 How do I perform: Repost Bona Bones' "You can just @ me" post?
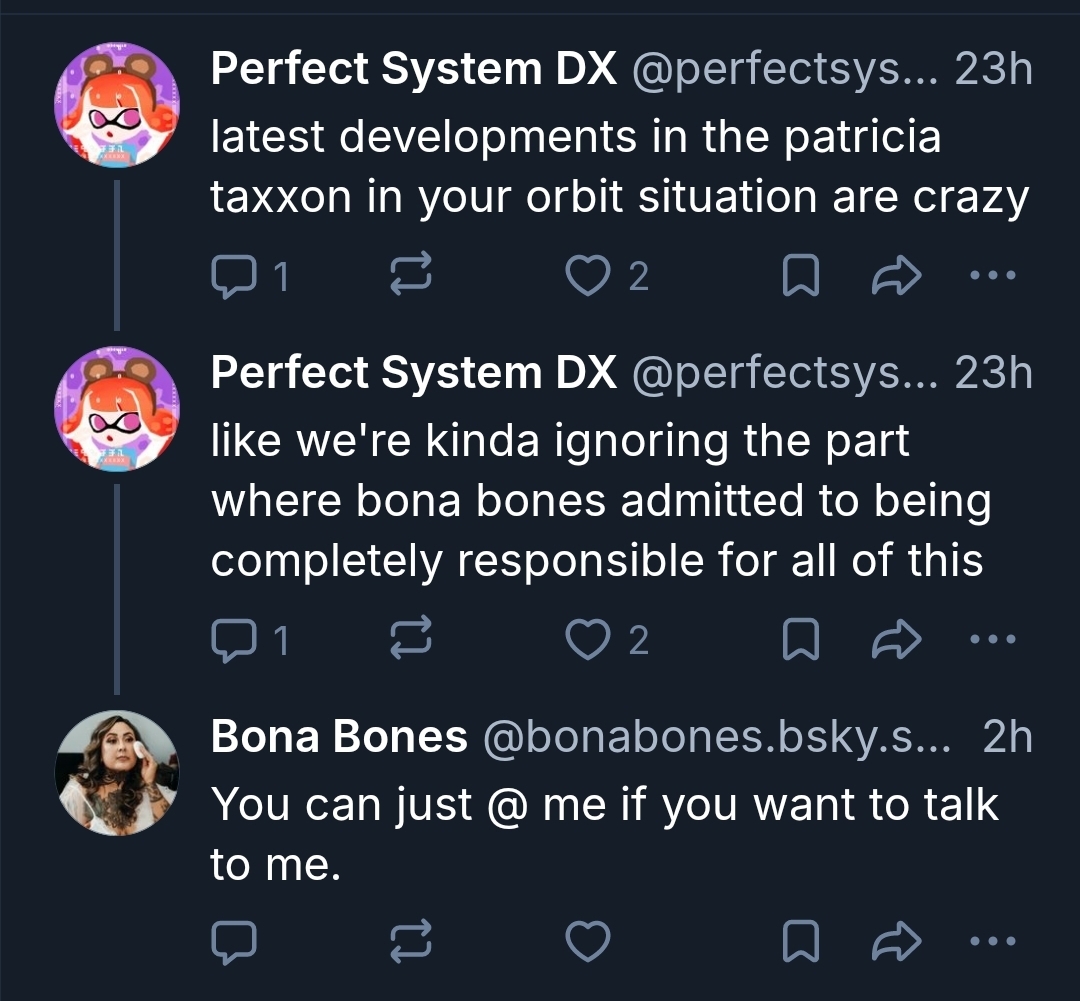(x=411, y=940)
